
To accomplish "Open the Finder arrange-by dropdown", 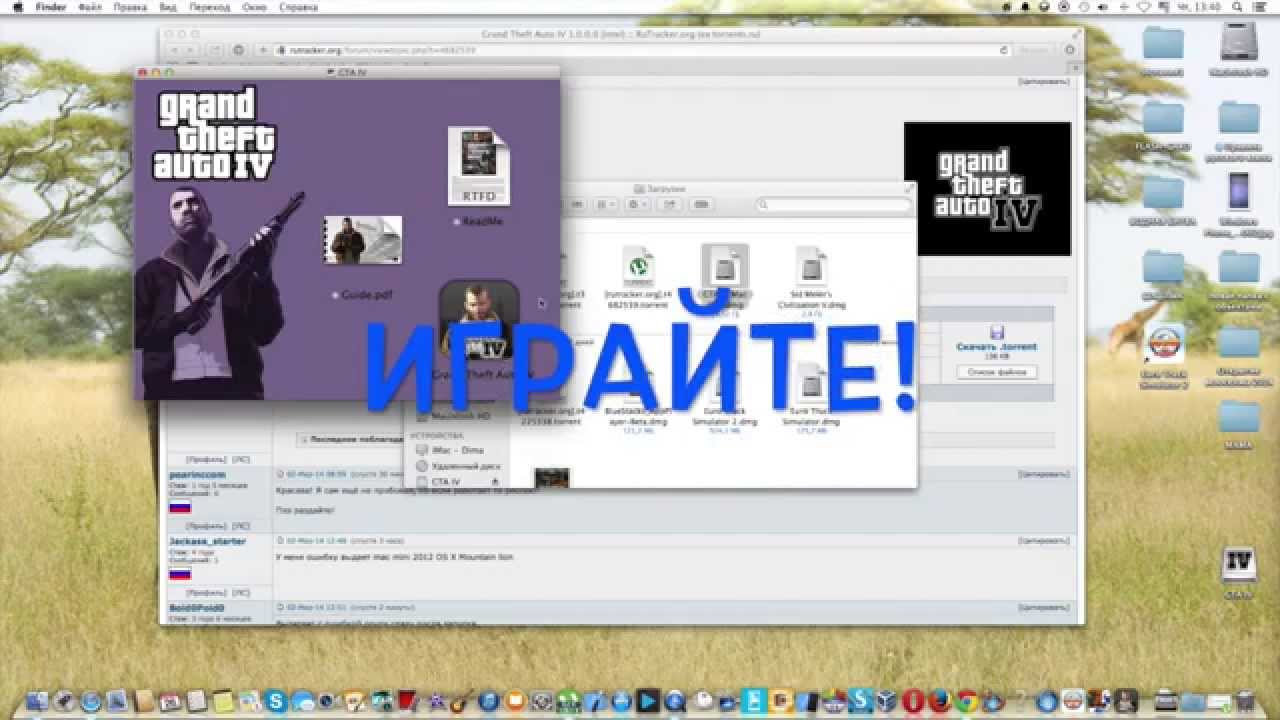I will [605, 204].
